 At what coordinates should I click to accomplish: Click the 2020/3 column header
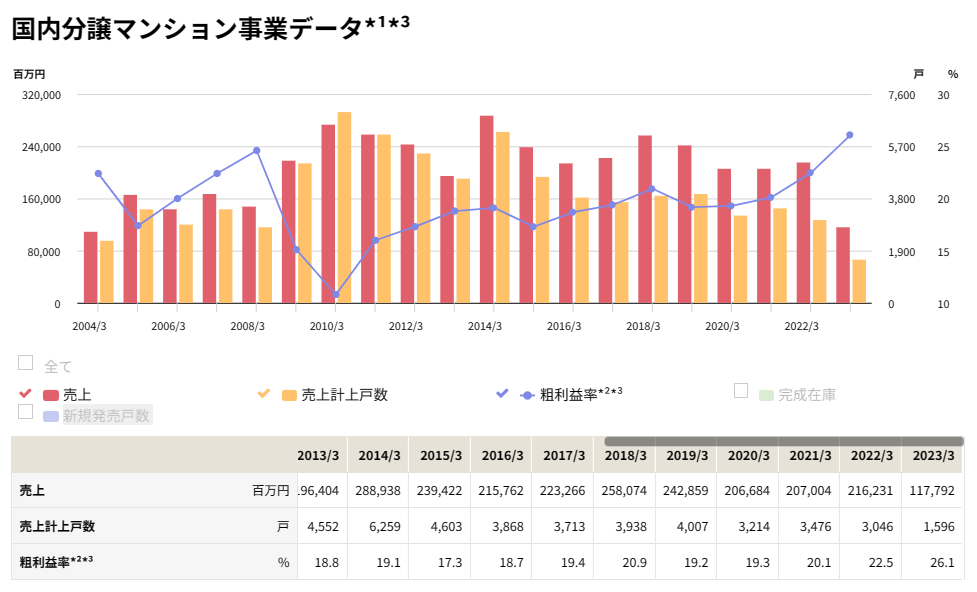click(748, 456)
